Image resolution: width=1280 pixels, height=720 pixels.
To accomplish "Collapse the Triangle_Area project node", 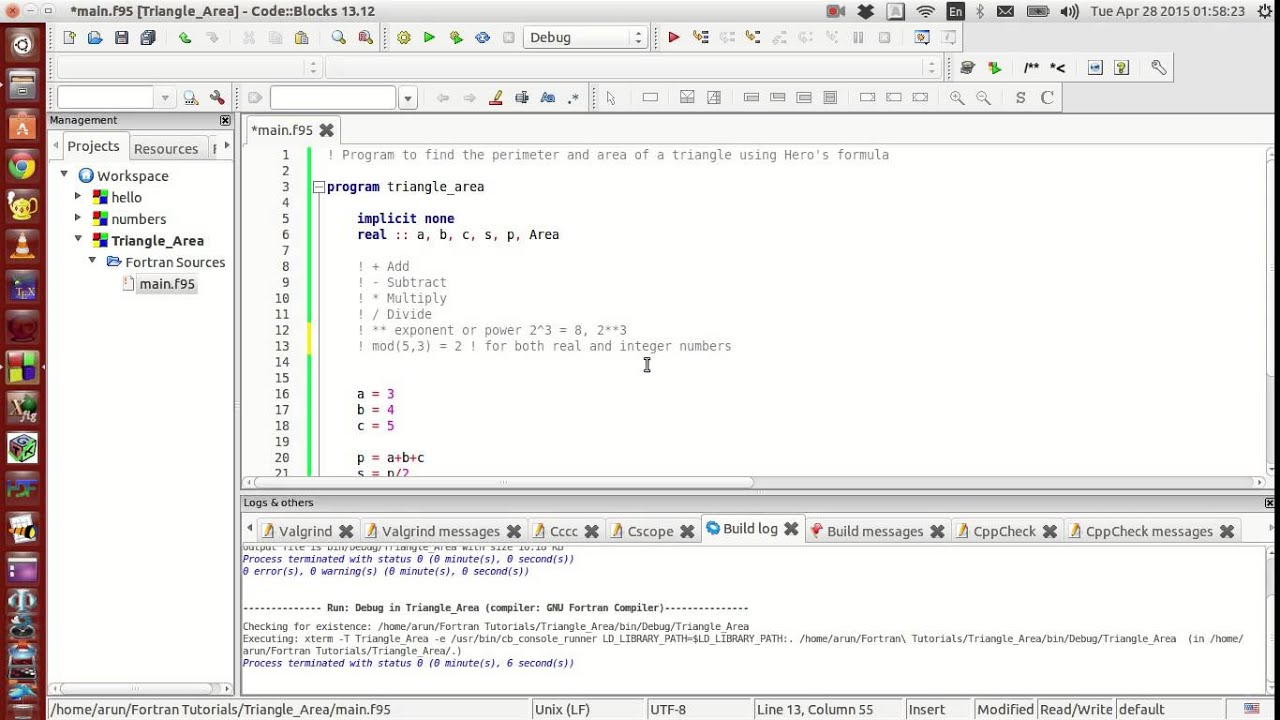I will (x=78, y=239).
